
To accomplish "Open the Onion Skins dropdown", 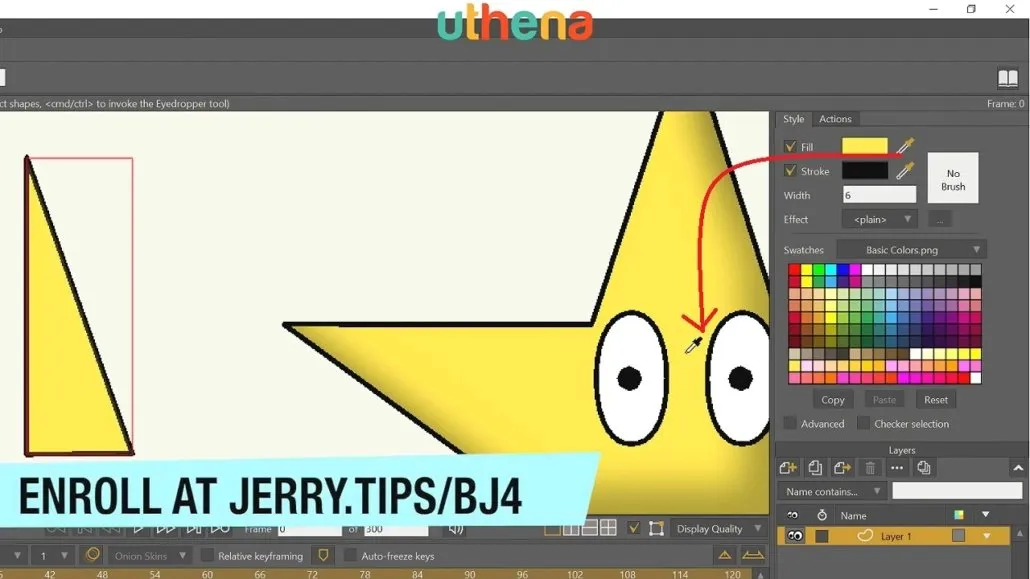I will click(x=149, y=555).
